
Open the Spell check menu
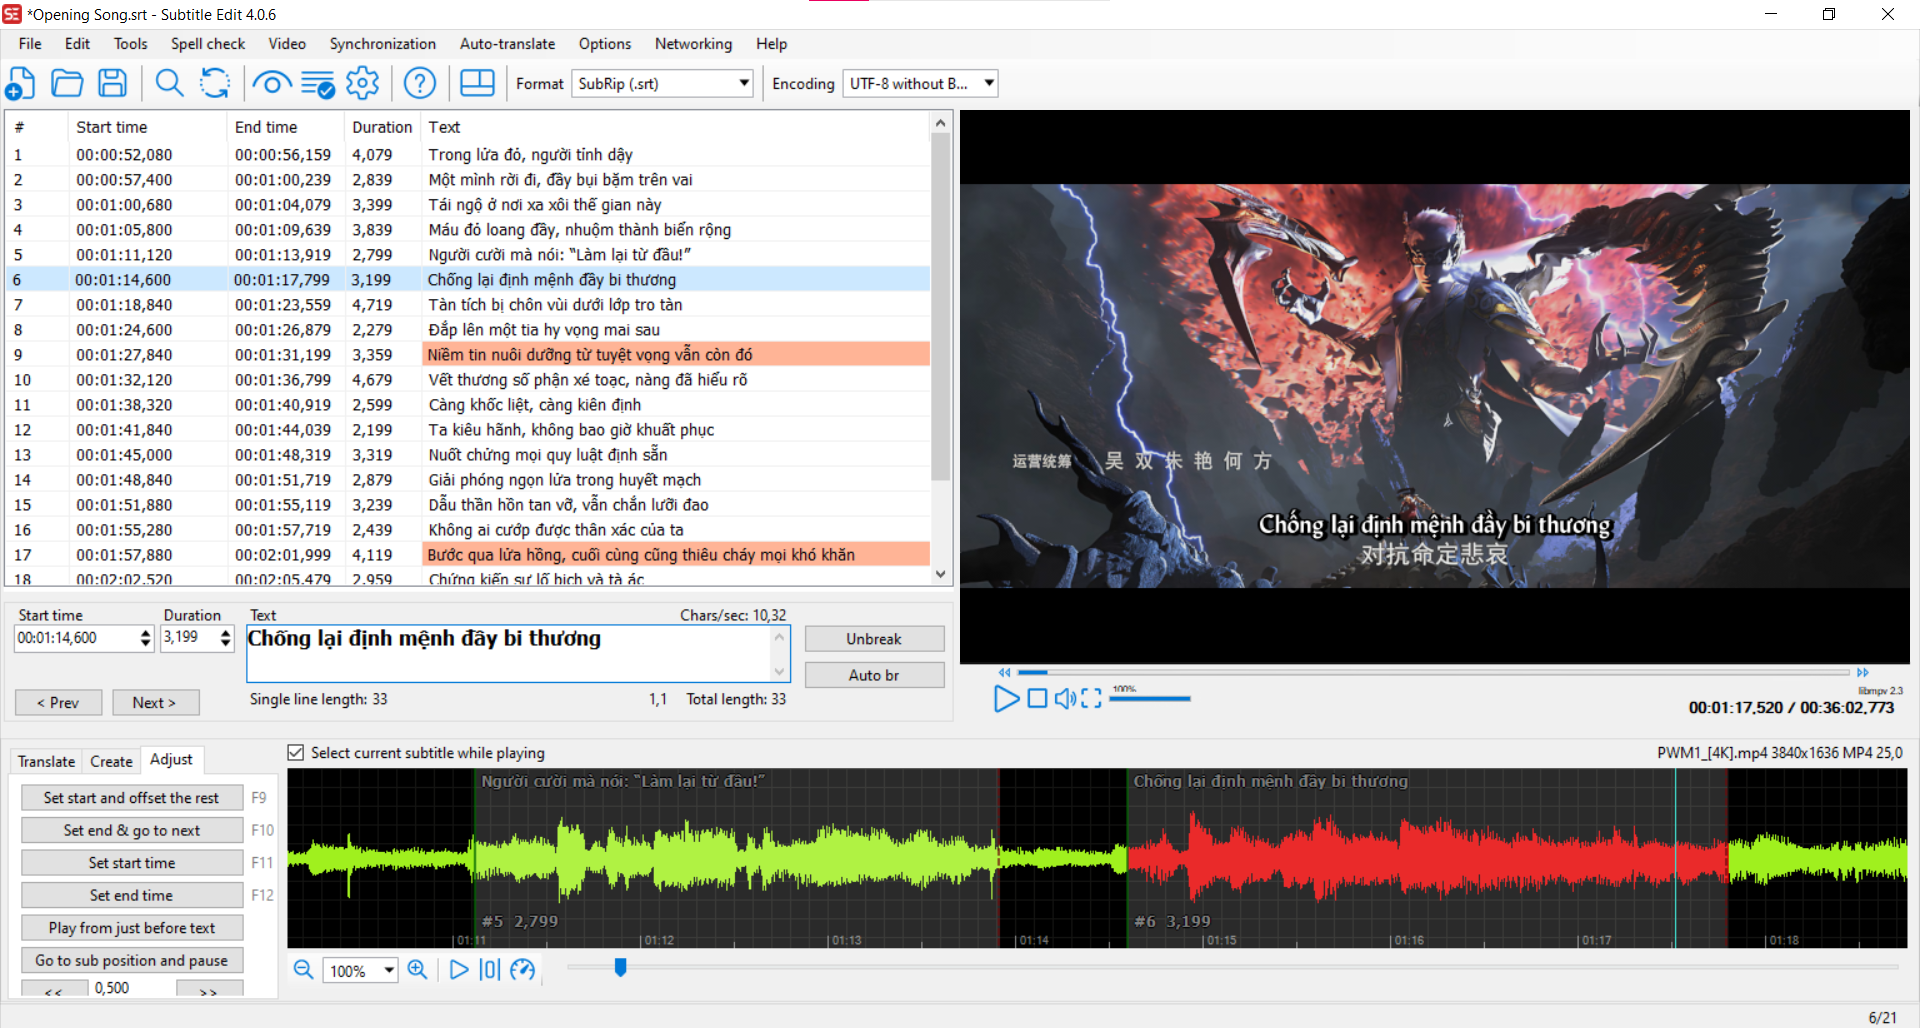208,44
